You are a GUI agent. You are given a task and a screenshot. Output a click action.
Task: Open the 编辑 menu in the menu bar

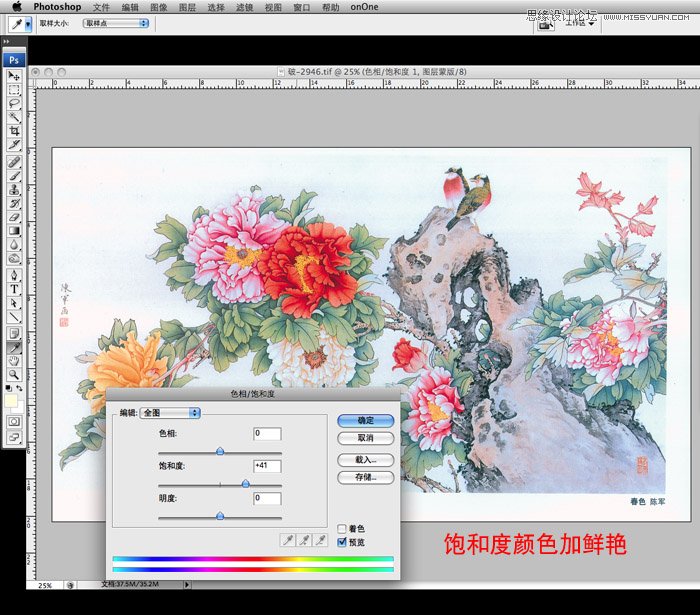[130, 7]
